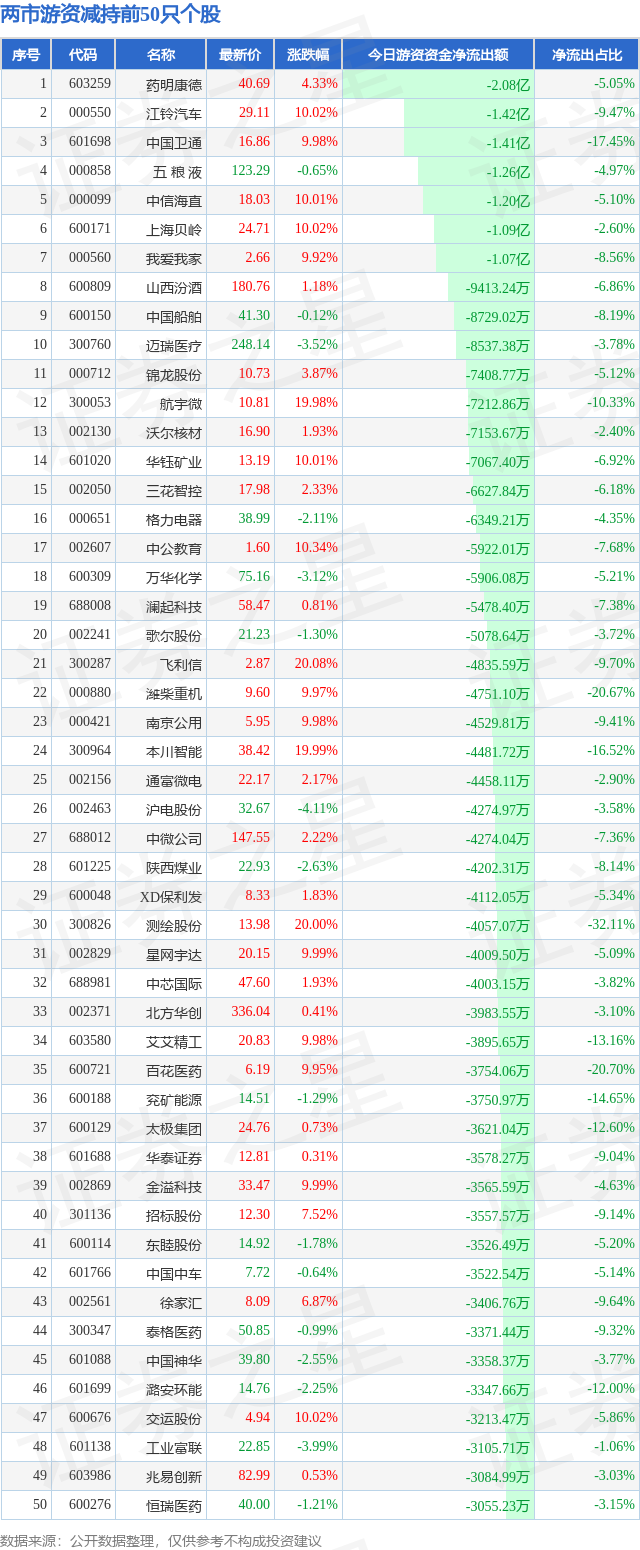Click the 最新价 column header

pyautogui.click(x=240, y=55)
